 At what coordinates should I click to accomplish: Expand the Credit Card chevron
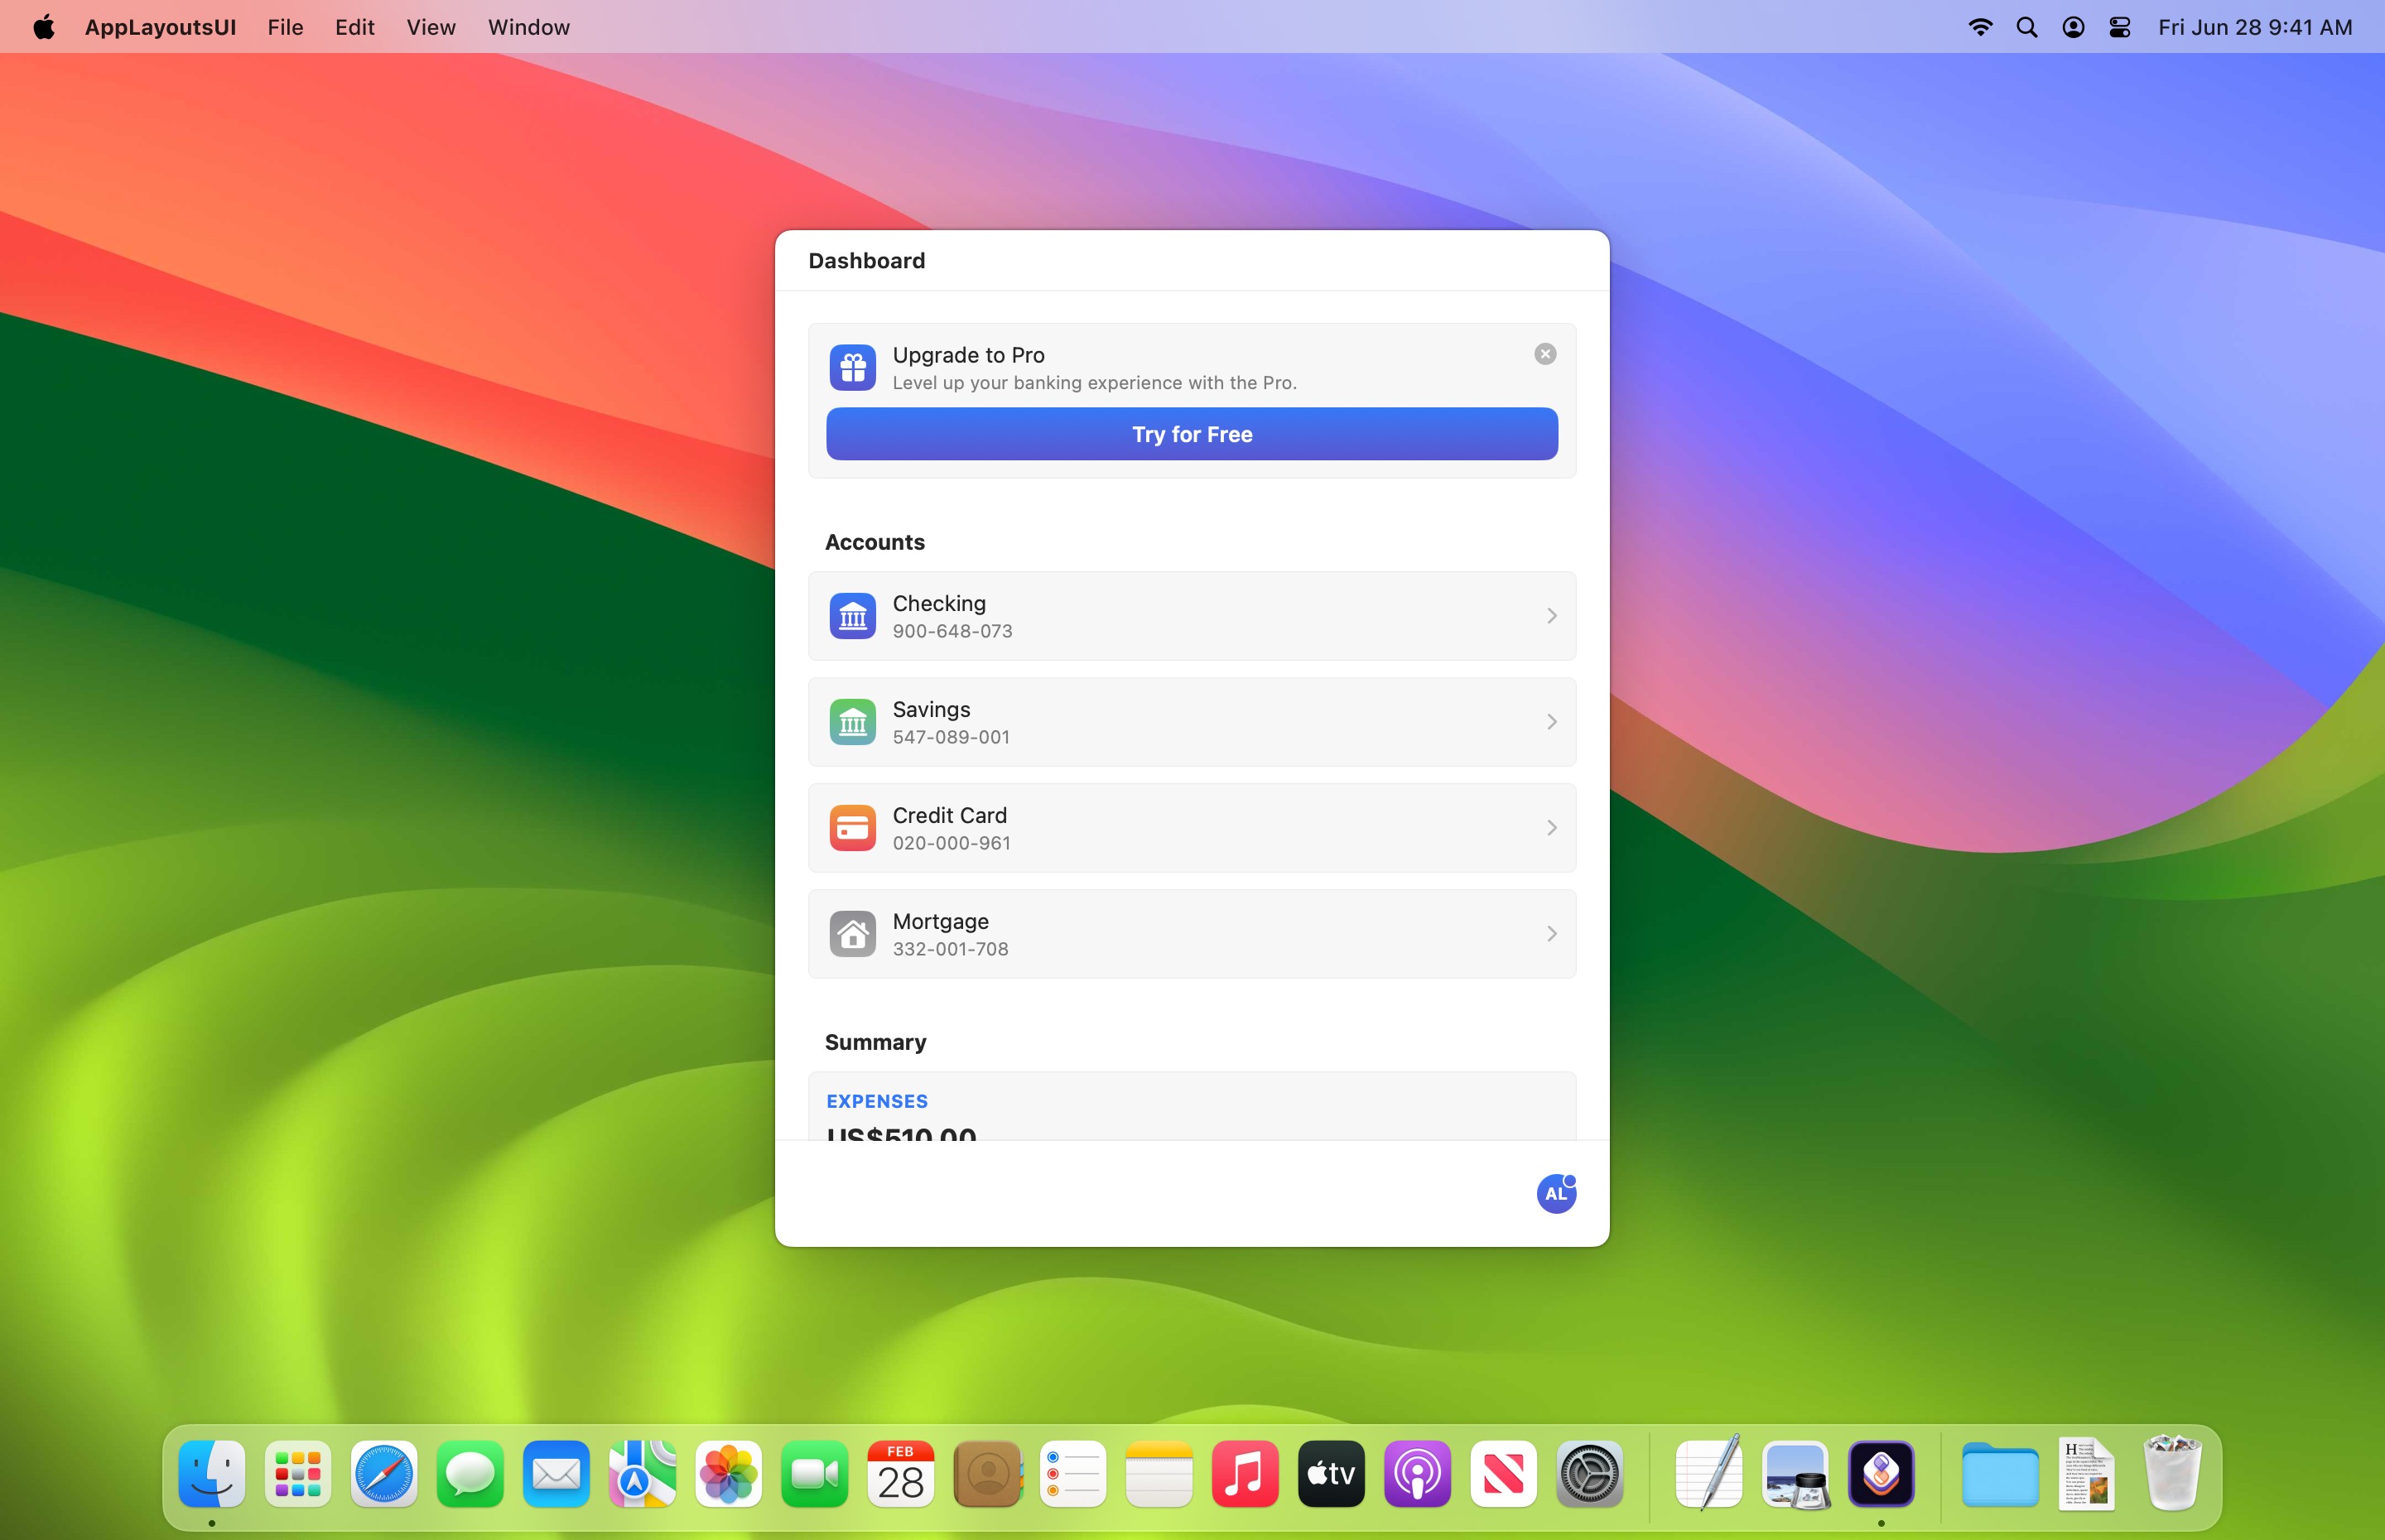[1551, 828]
